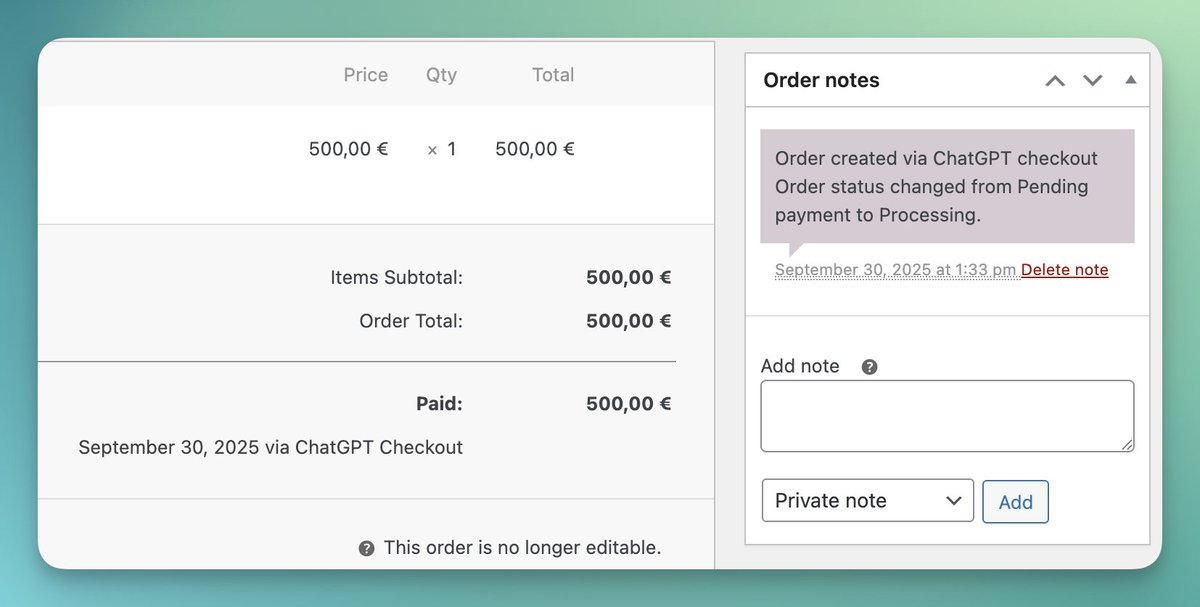Image resolution: width=1200 pixels, height=607 pixels.
Task: Collapse the Order notes panel with triangle toggle
Action: (1131, 80)
